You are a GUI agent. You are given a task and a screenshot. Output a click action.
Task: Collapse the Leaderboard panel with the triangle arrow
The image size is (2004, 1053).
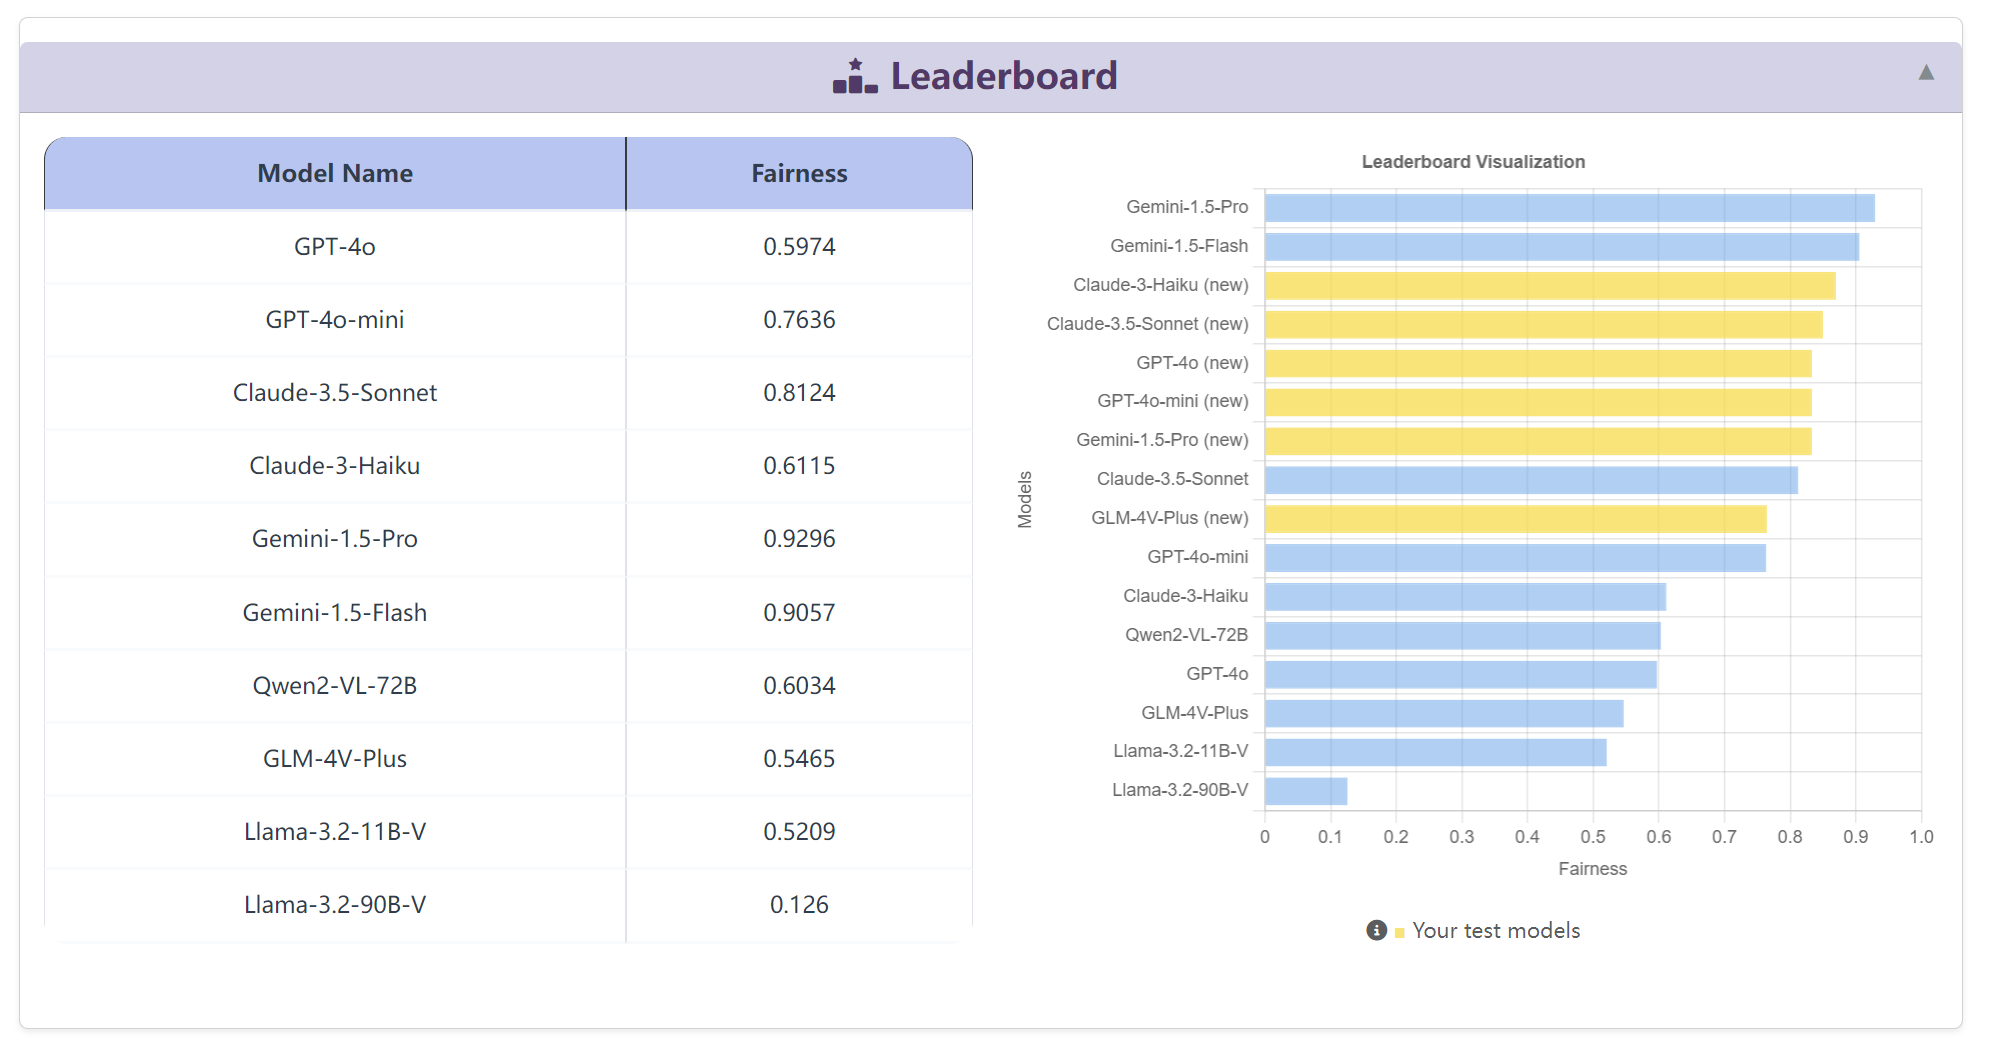[x=1926, y=72]
